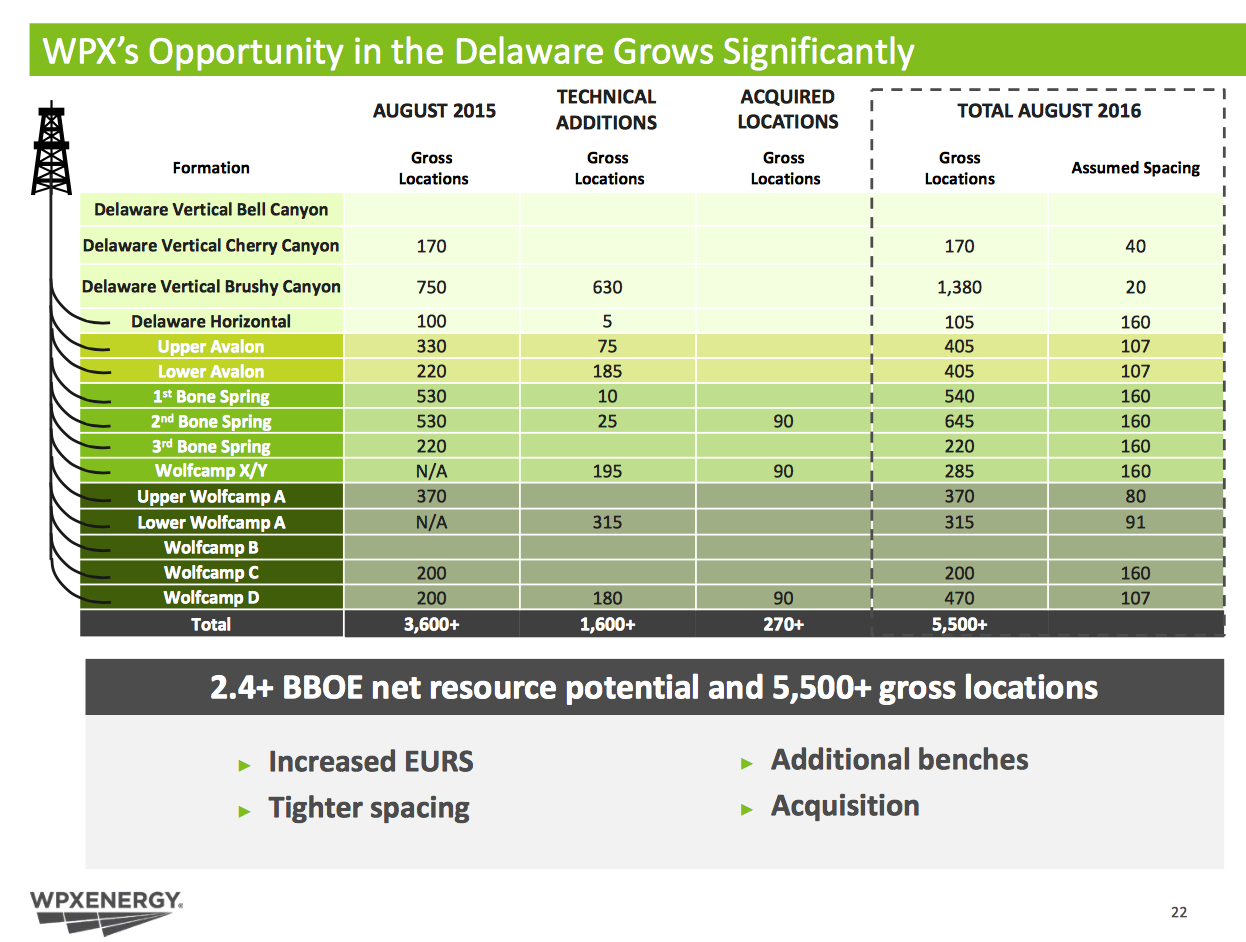This screenshot has height=942, width=1246.
Task: Click the arrow beside Additional benches
Action: click(747, 761)
